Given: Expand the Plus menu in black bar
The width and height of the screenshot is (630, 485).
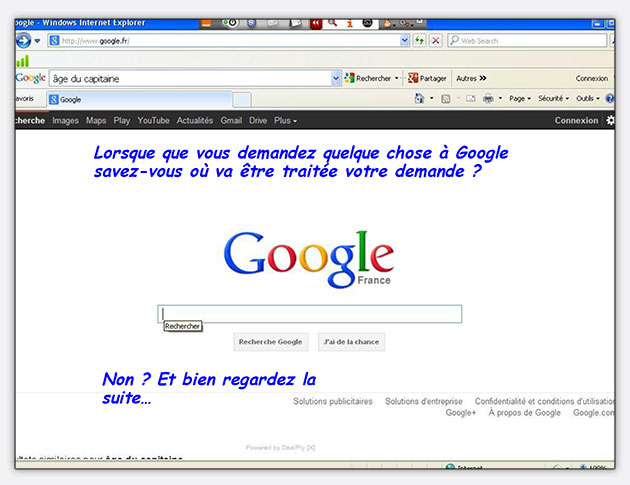Looking at the screenshot, I should (x=285, y=121).
